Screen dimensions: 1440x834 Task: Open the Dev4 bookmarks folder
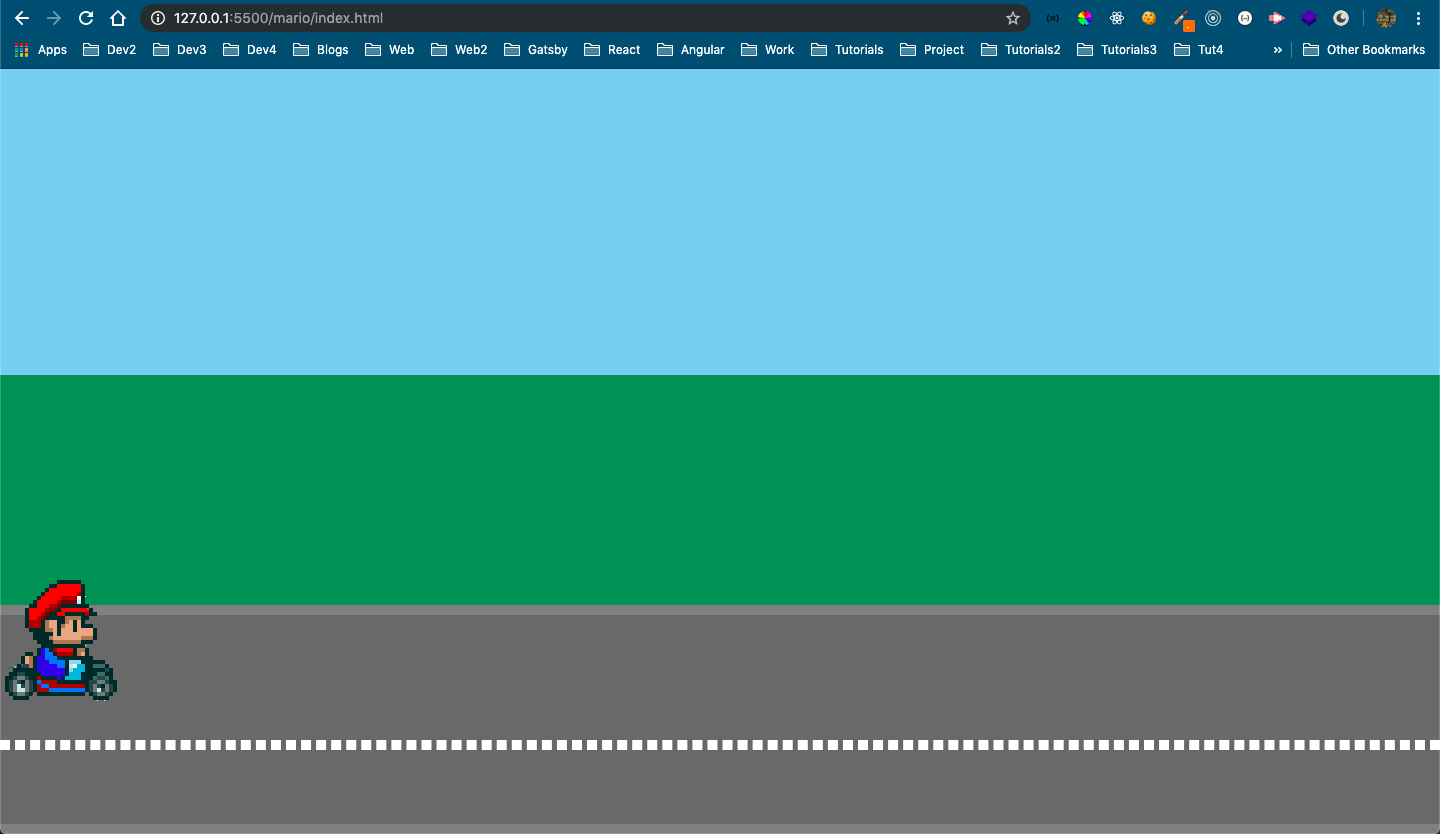[x=250, y=49]
